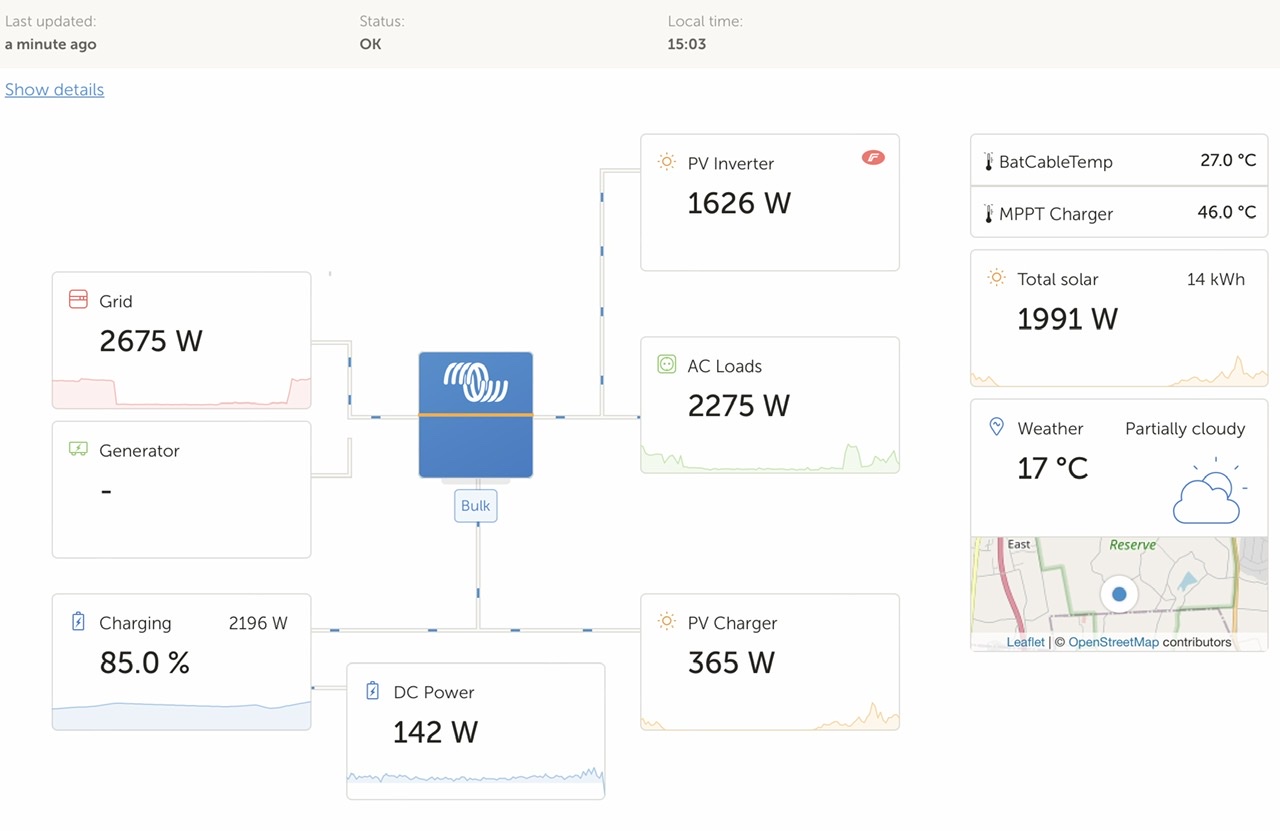Click the Total solar sun icon
1280x831 pixels.
[996, 277]
